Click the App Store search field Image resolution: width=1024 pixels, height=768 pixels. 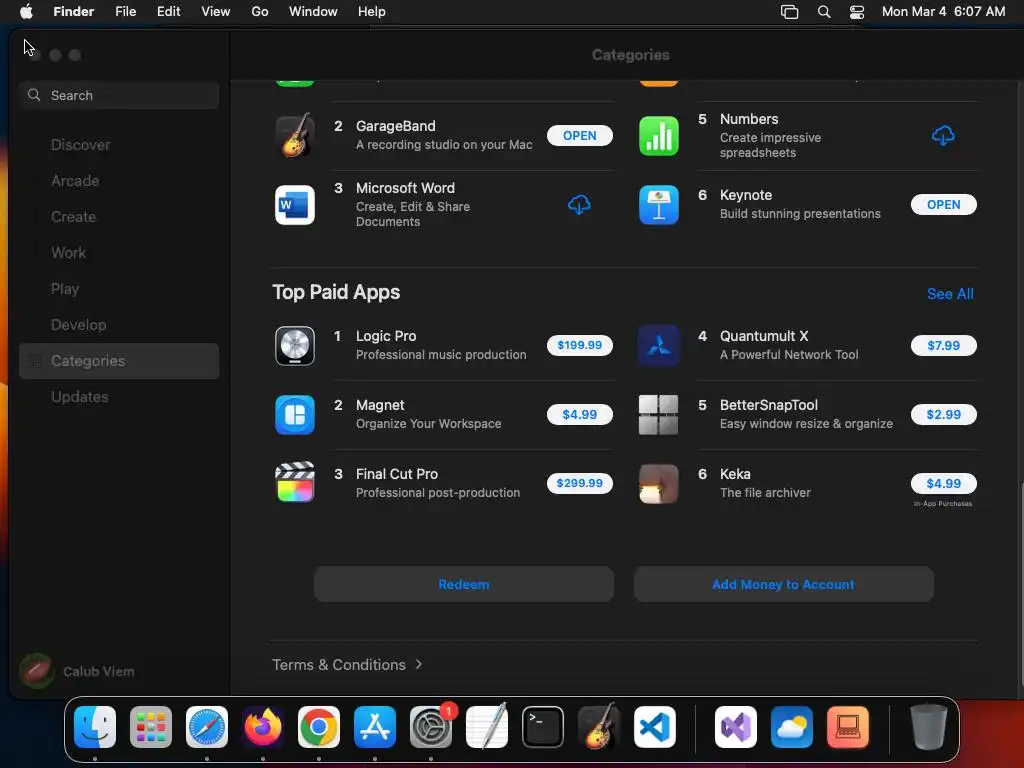119,95
